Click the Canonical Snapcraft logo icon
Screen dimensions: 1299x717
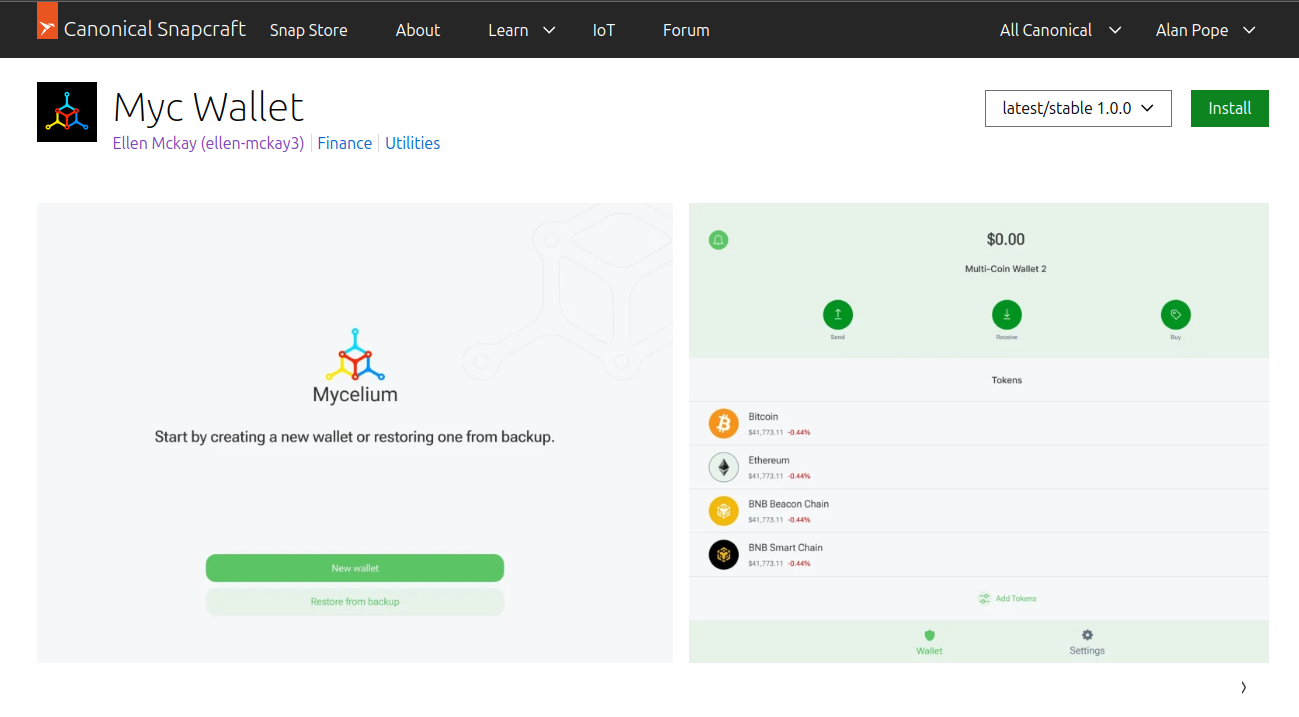47,21
